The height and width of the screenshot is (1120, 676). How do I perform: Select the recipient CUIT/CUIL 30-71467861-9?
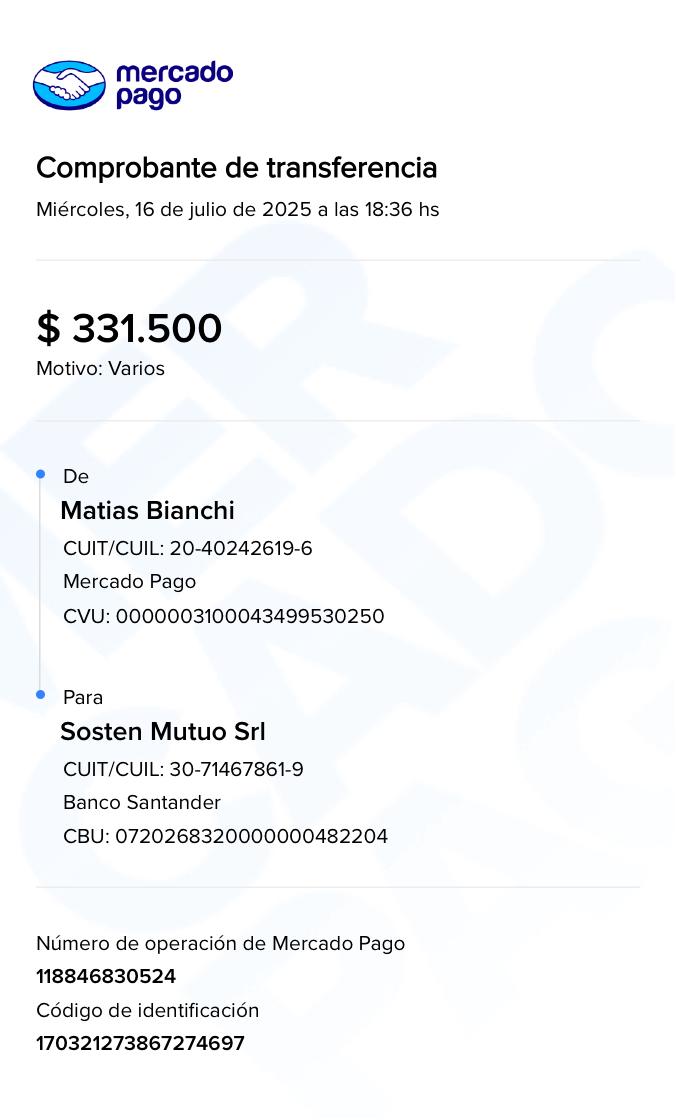[183, 770]
